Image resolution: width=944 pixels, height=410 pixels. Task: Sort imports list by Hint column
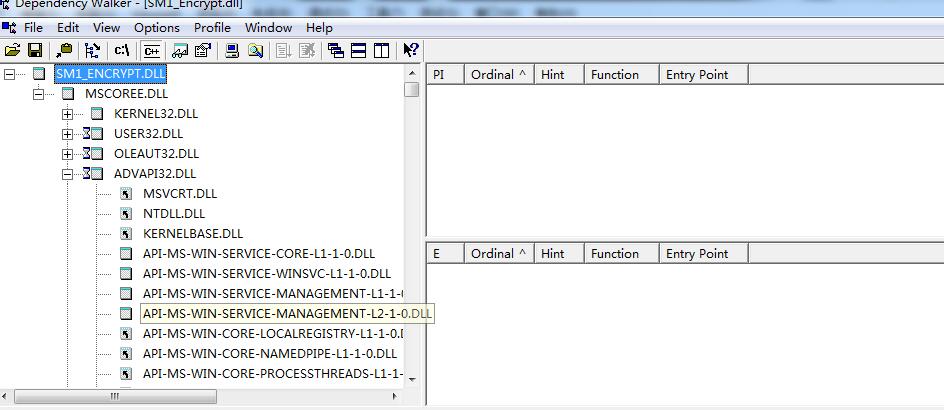point(559,75)
